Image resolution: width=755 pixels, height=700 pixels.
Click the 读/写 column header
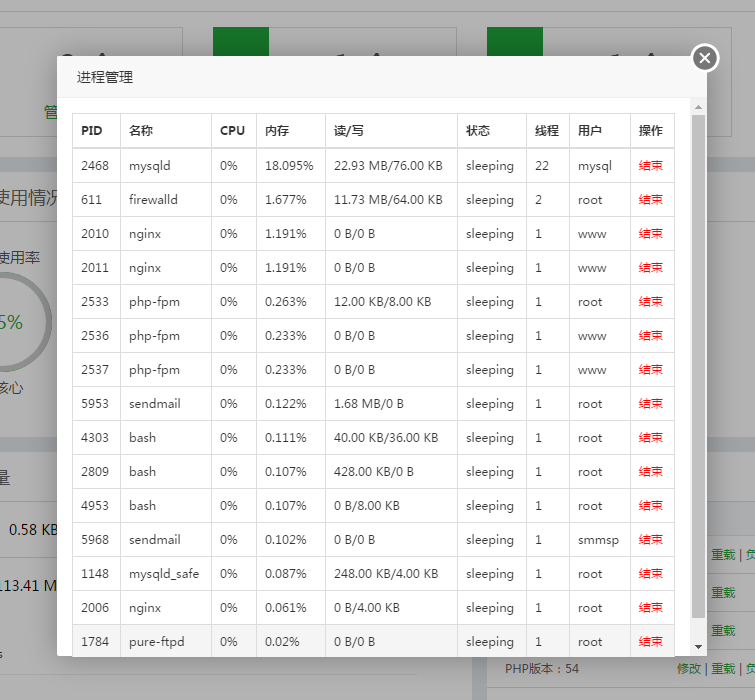click(349, 131)
